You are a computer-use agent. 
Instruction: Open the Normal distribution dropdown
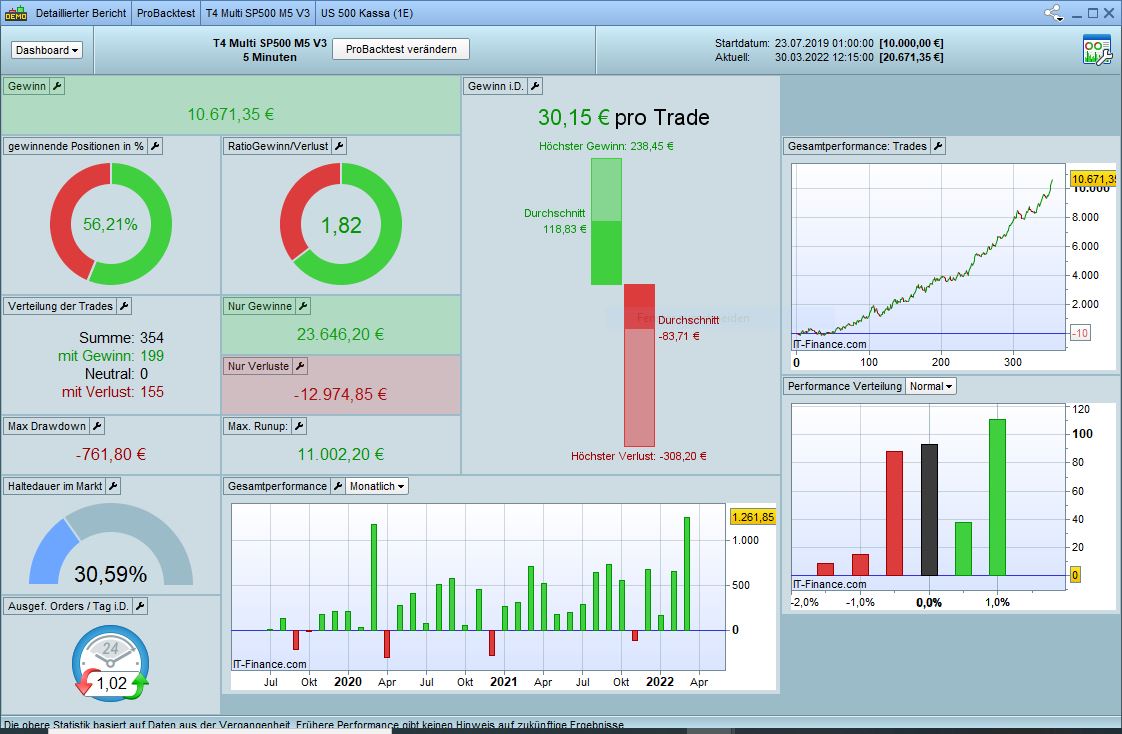coord(931,386)
